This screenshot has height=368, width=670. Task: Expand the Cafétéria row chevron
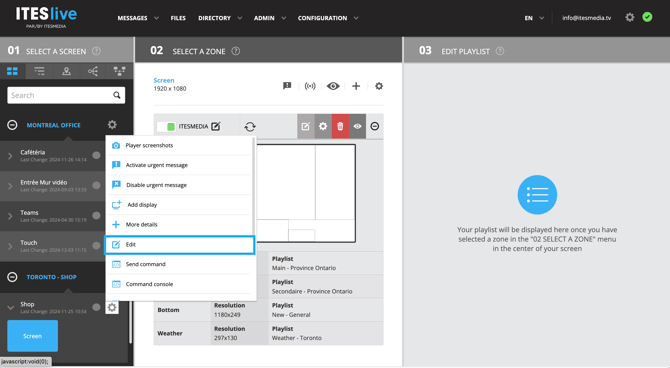tap(10, 156)
